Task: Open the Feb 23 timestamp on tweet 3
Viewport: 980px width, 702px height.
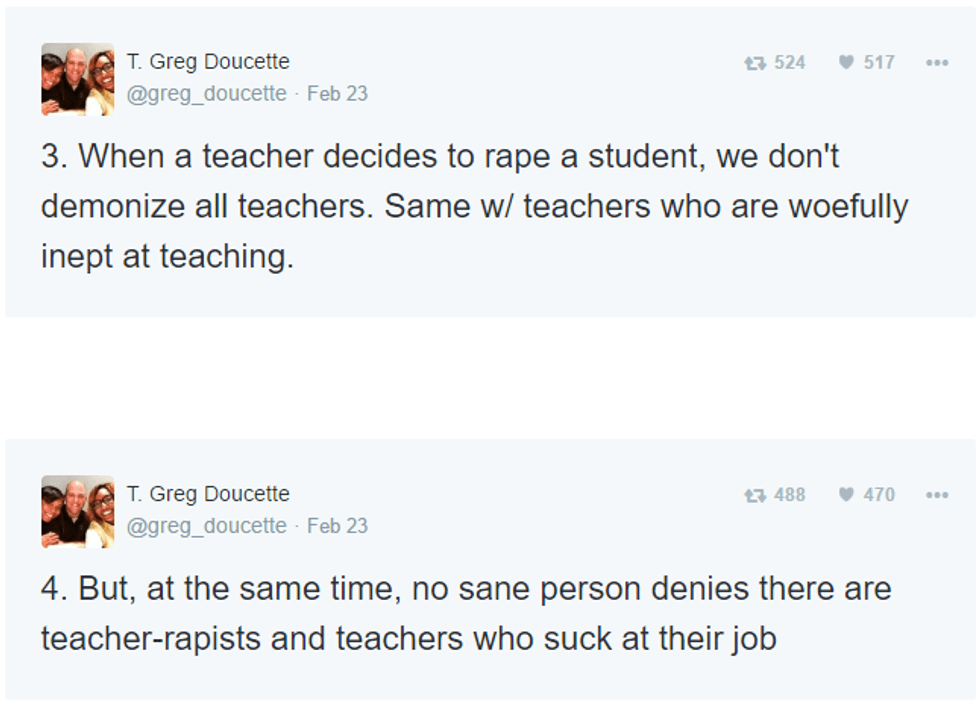Action: coord(337,94)
